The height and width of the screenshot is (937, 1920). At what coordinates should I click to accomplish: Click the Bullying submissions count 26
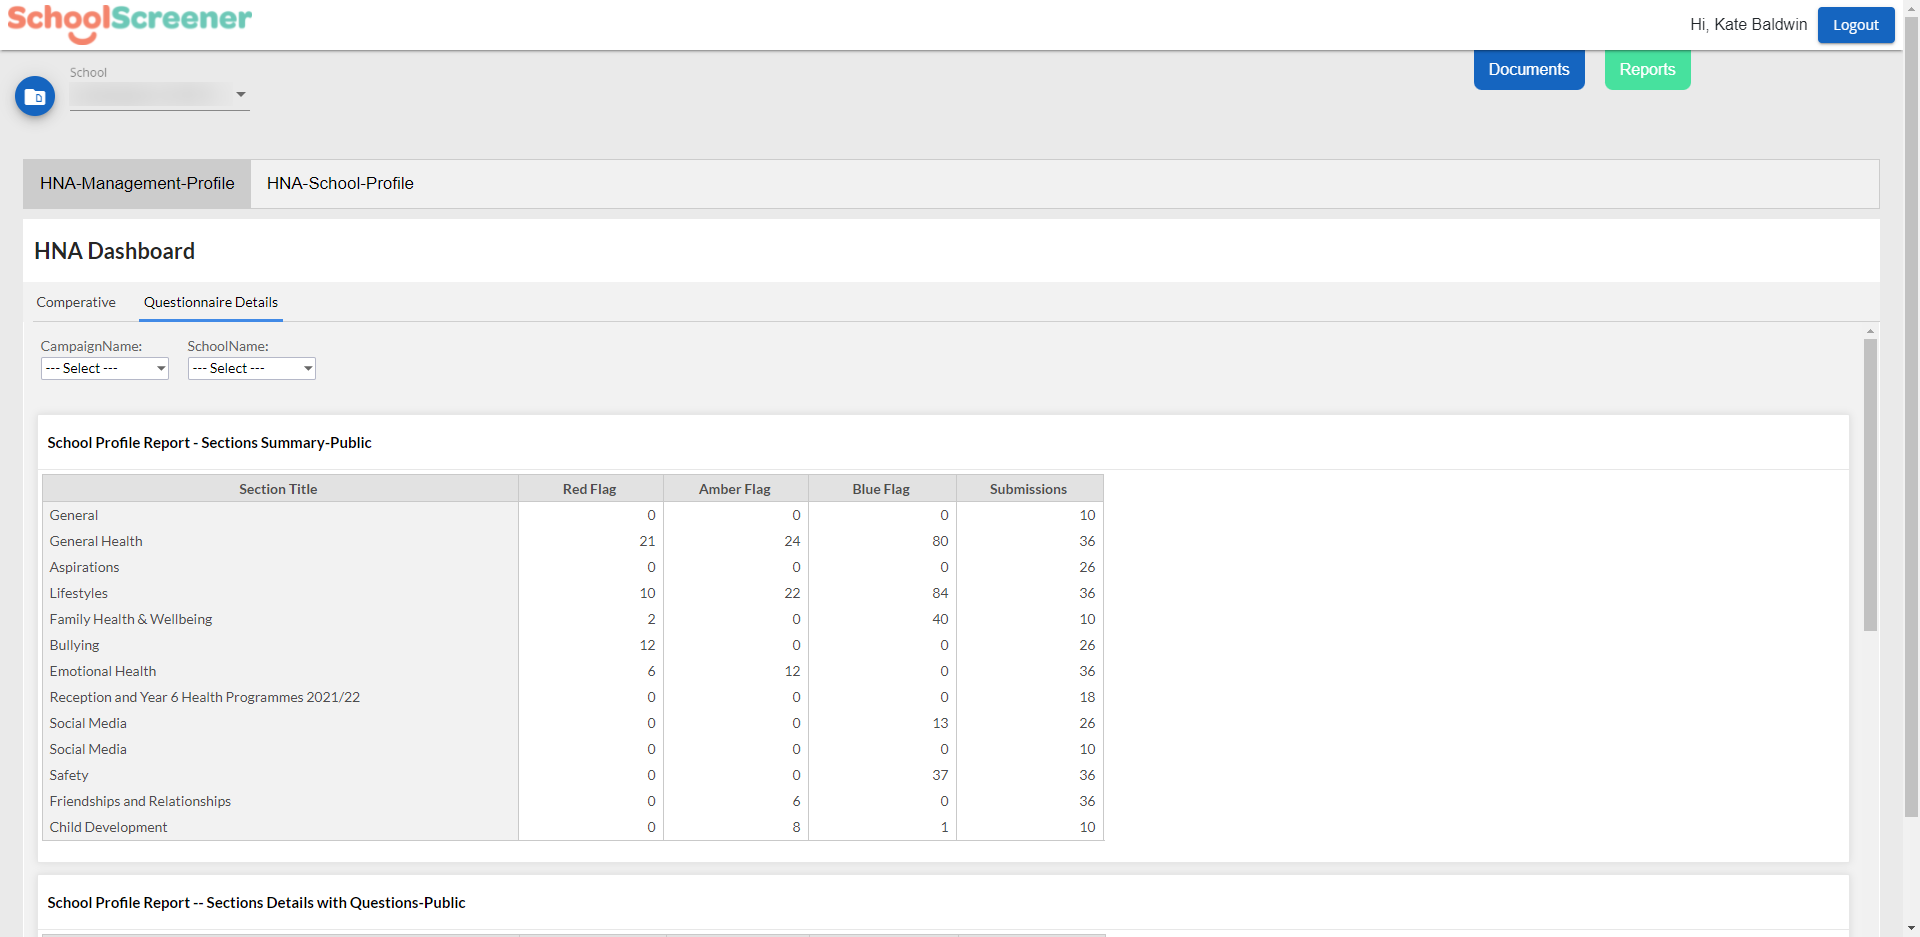click(x=1087, y=645)
